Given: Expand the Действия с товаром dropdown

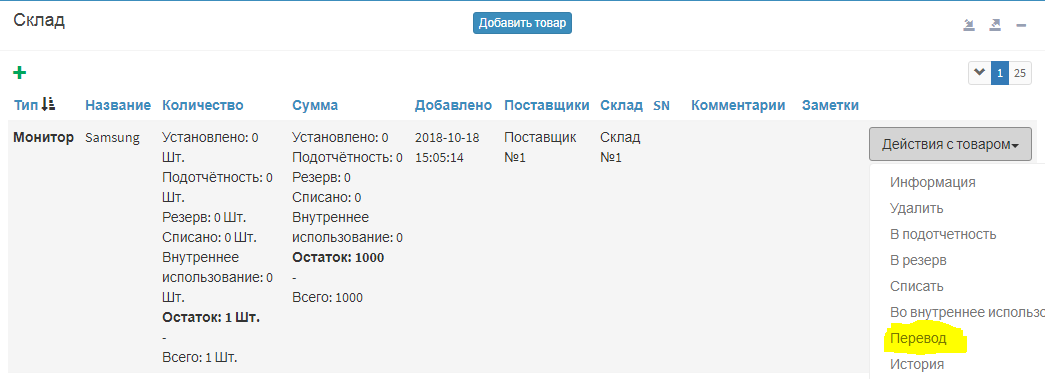Looking at the screenshot, I should point(950,144).
